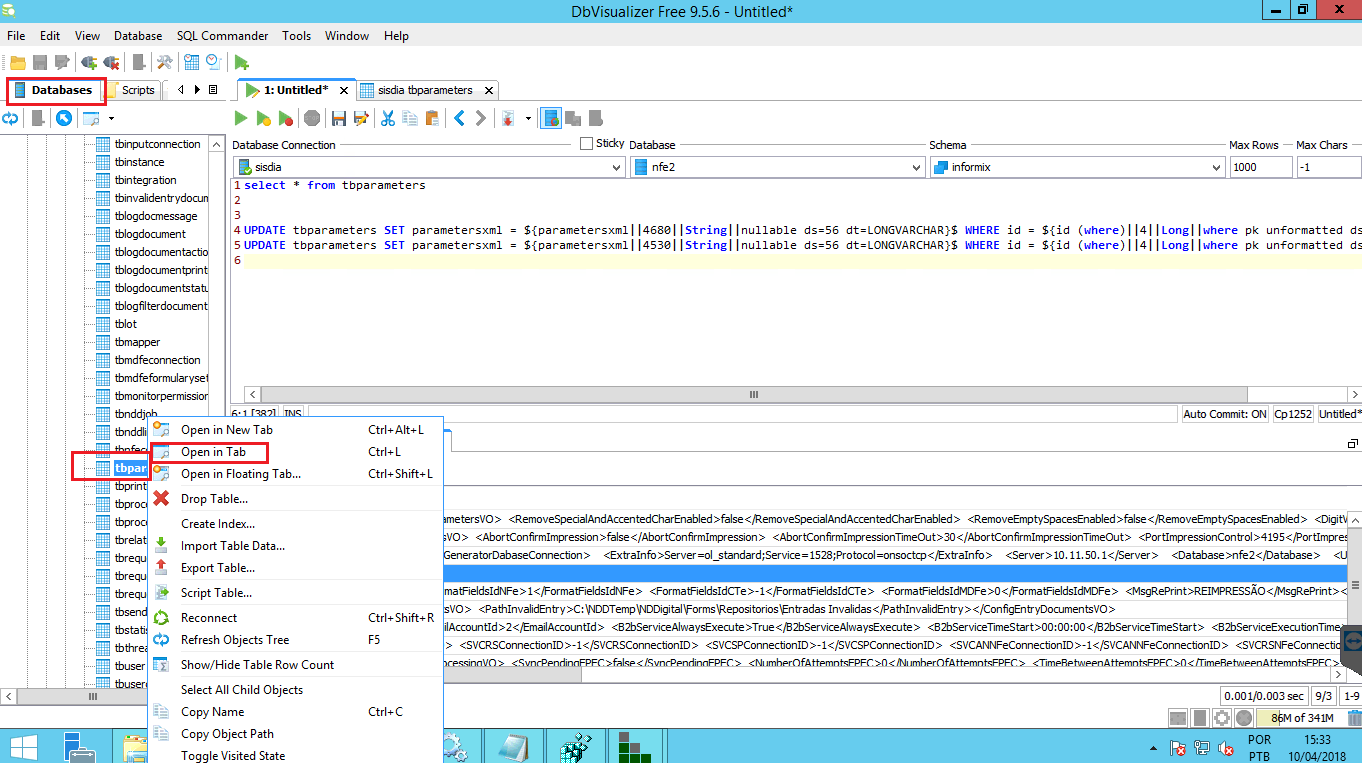Select tblogdocument in the objects tree
The width and height of the screenshot is (1362, 763).
click(x=150, y=234)
